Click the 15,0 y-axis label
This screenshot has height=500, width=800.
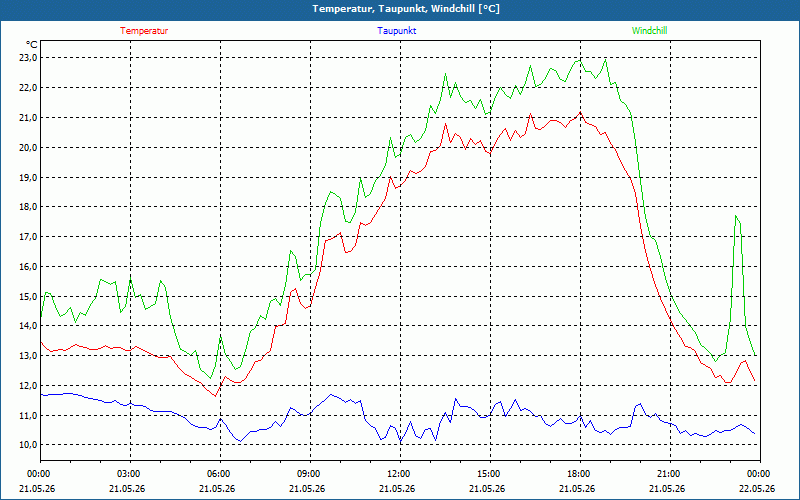click(x=28, y=296)
